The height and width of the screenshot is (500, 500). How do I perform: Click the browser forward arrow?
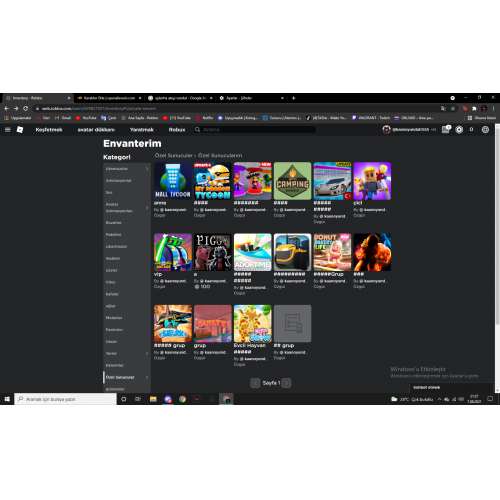[x=16, y=108]
